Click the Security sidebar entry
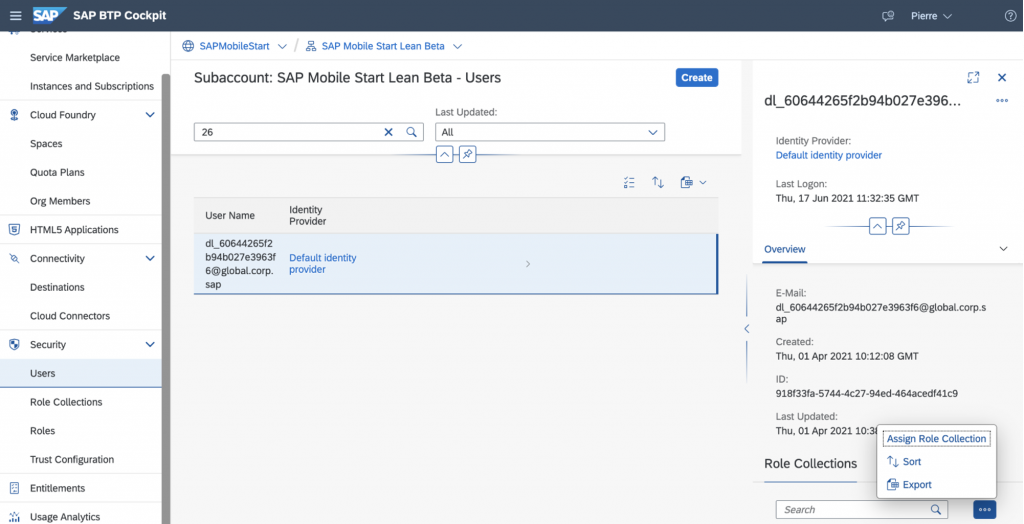This screenshot has width=1024, height=524. pos(48,344)
